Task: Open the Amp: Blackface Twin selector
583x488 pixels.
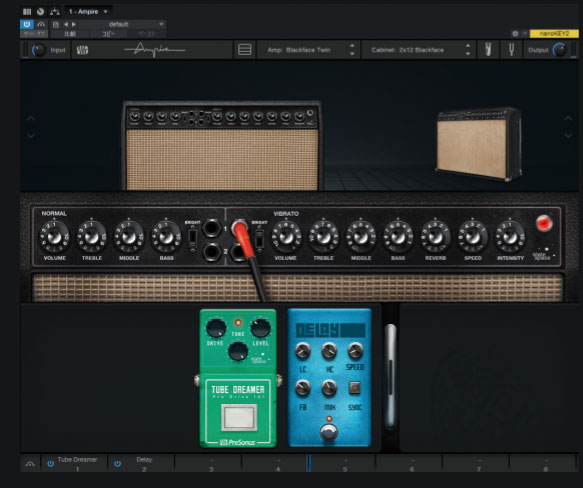Action: pyautogui.click(x=299, y=50)
